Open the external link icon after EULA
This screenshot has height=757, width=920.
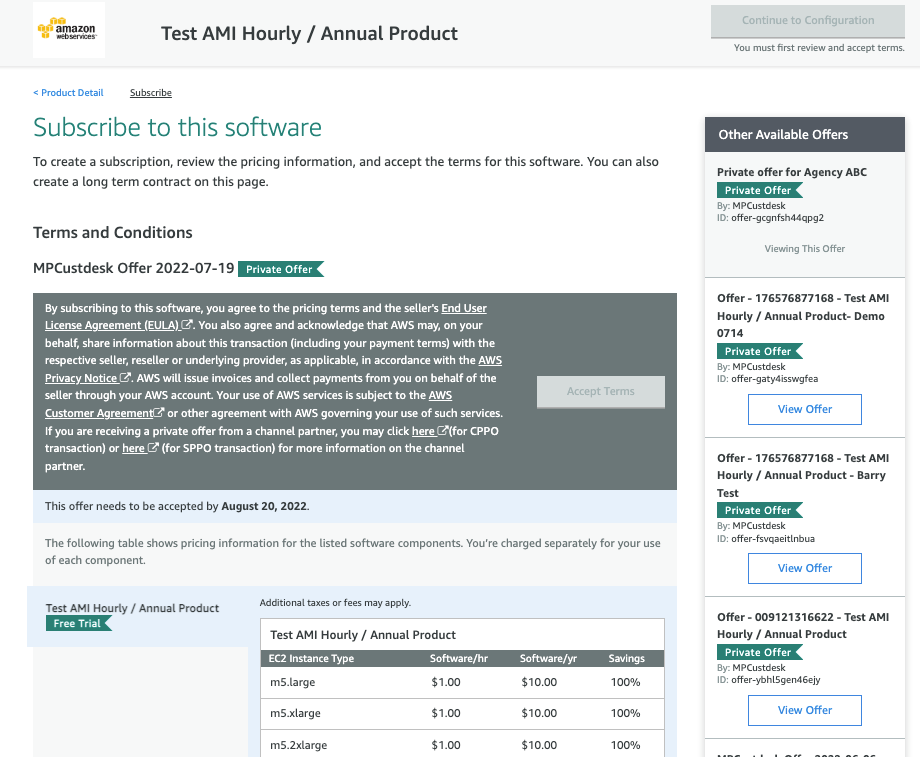point(185,325)
